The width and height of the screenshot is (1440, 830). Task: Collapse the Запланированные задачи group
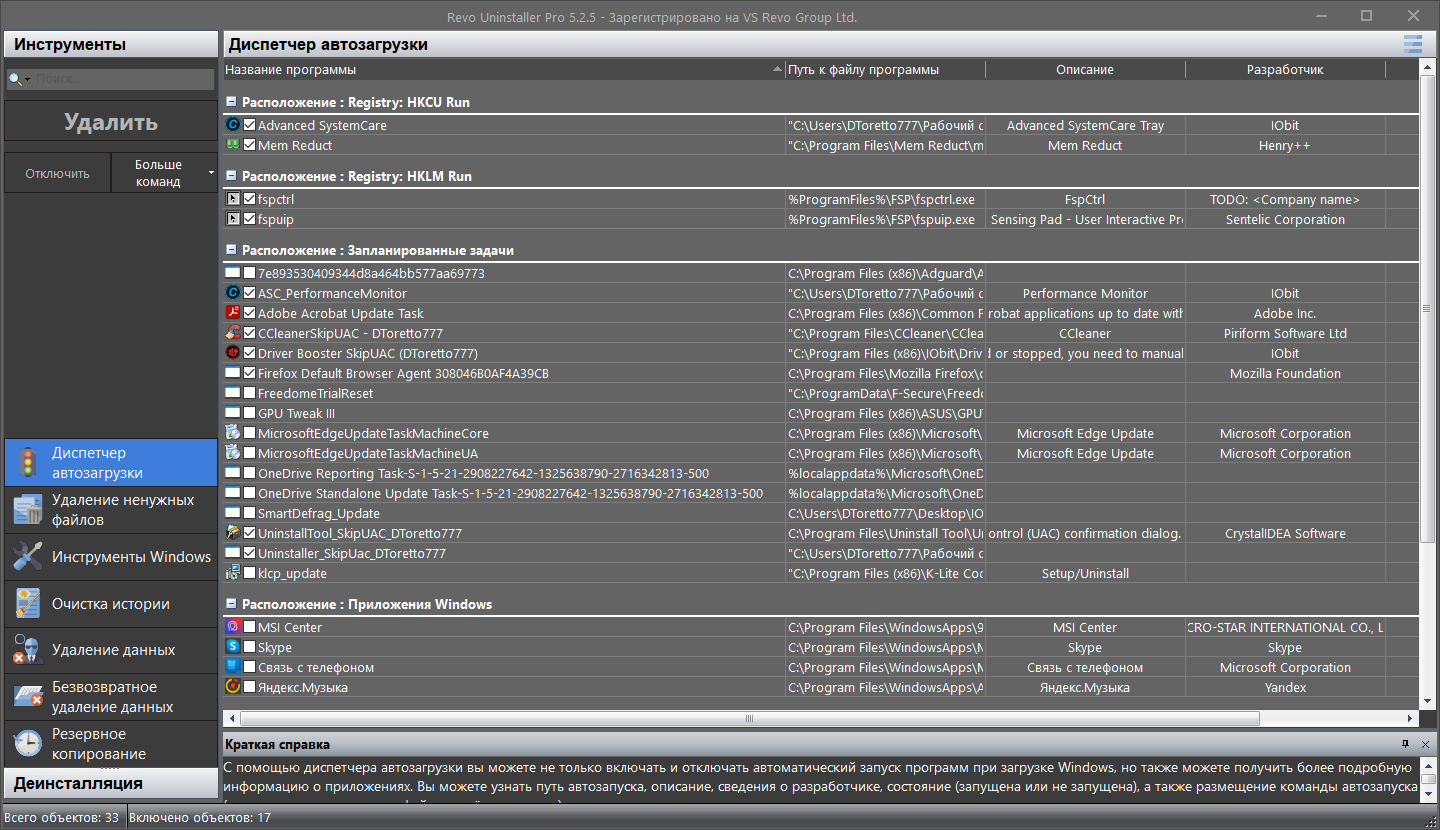pos(231,250)
